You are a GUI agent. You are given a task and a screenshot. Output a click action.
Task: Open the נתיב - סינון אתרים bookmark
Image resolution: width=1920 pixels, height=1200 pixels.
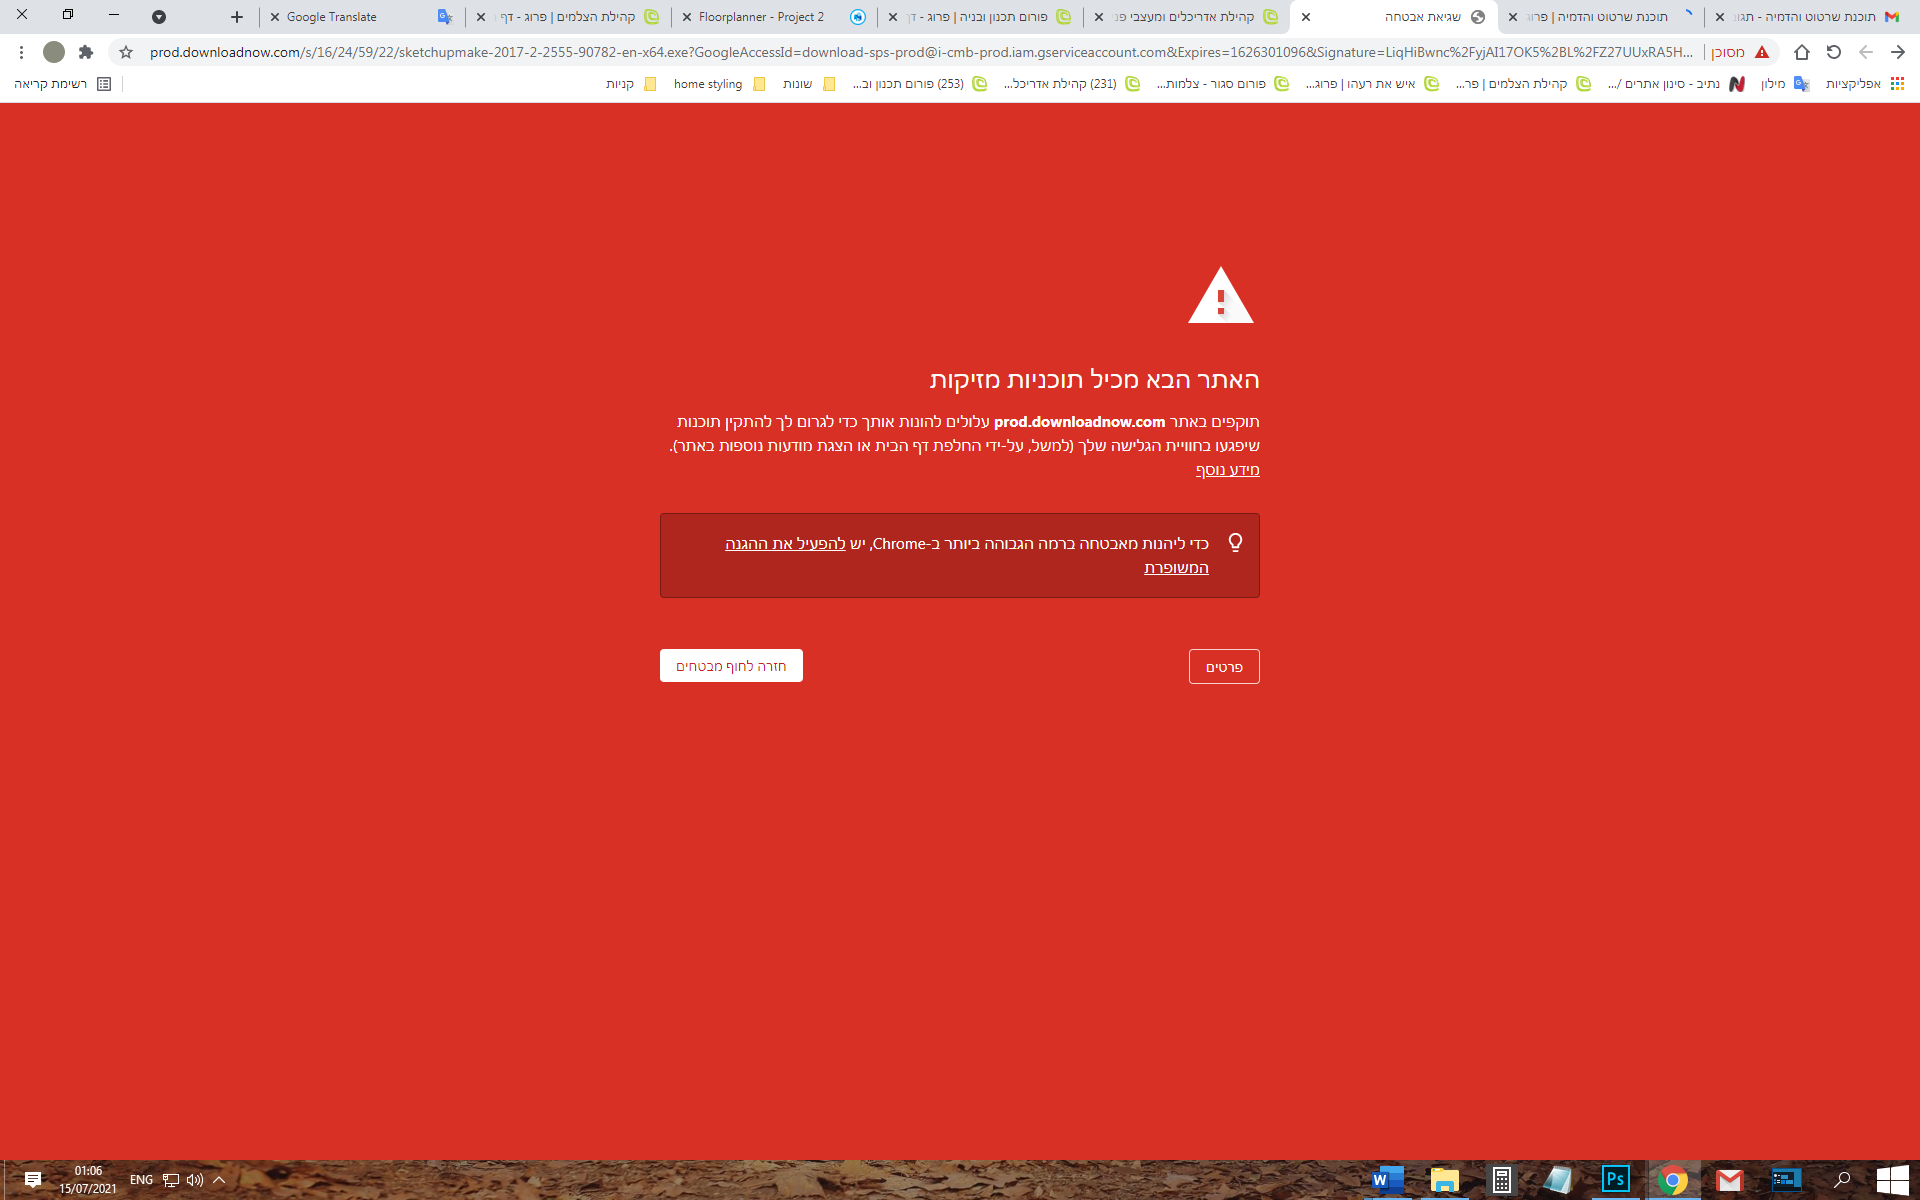pyautogui.click(x=1676, y=84)
